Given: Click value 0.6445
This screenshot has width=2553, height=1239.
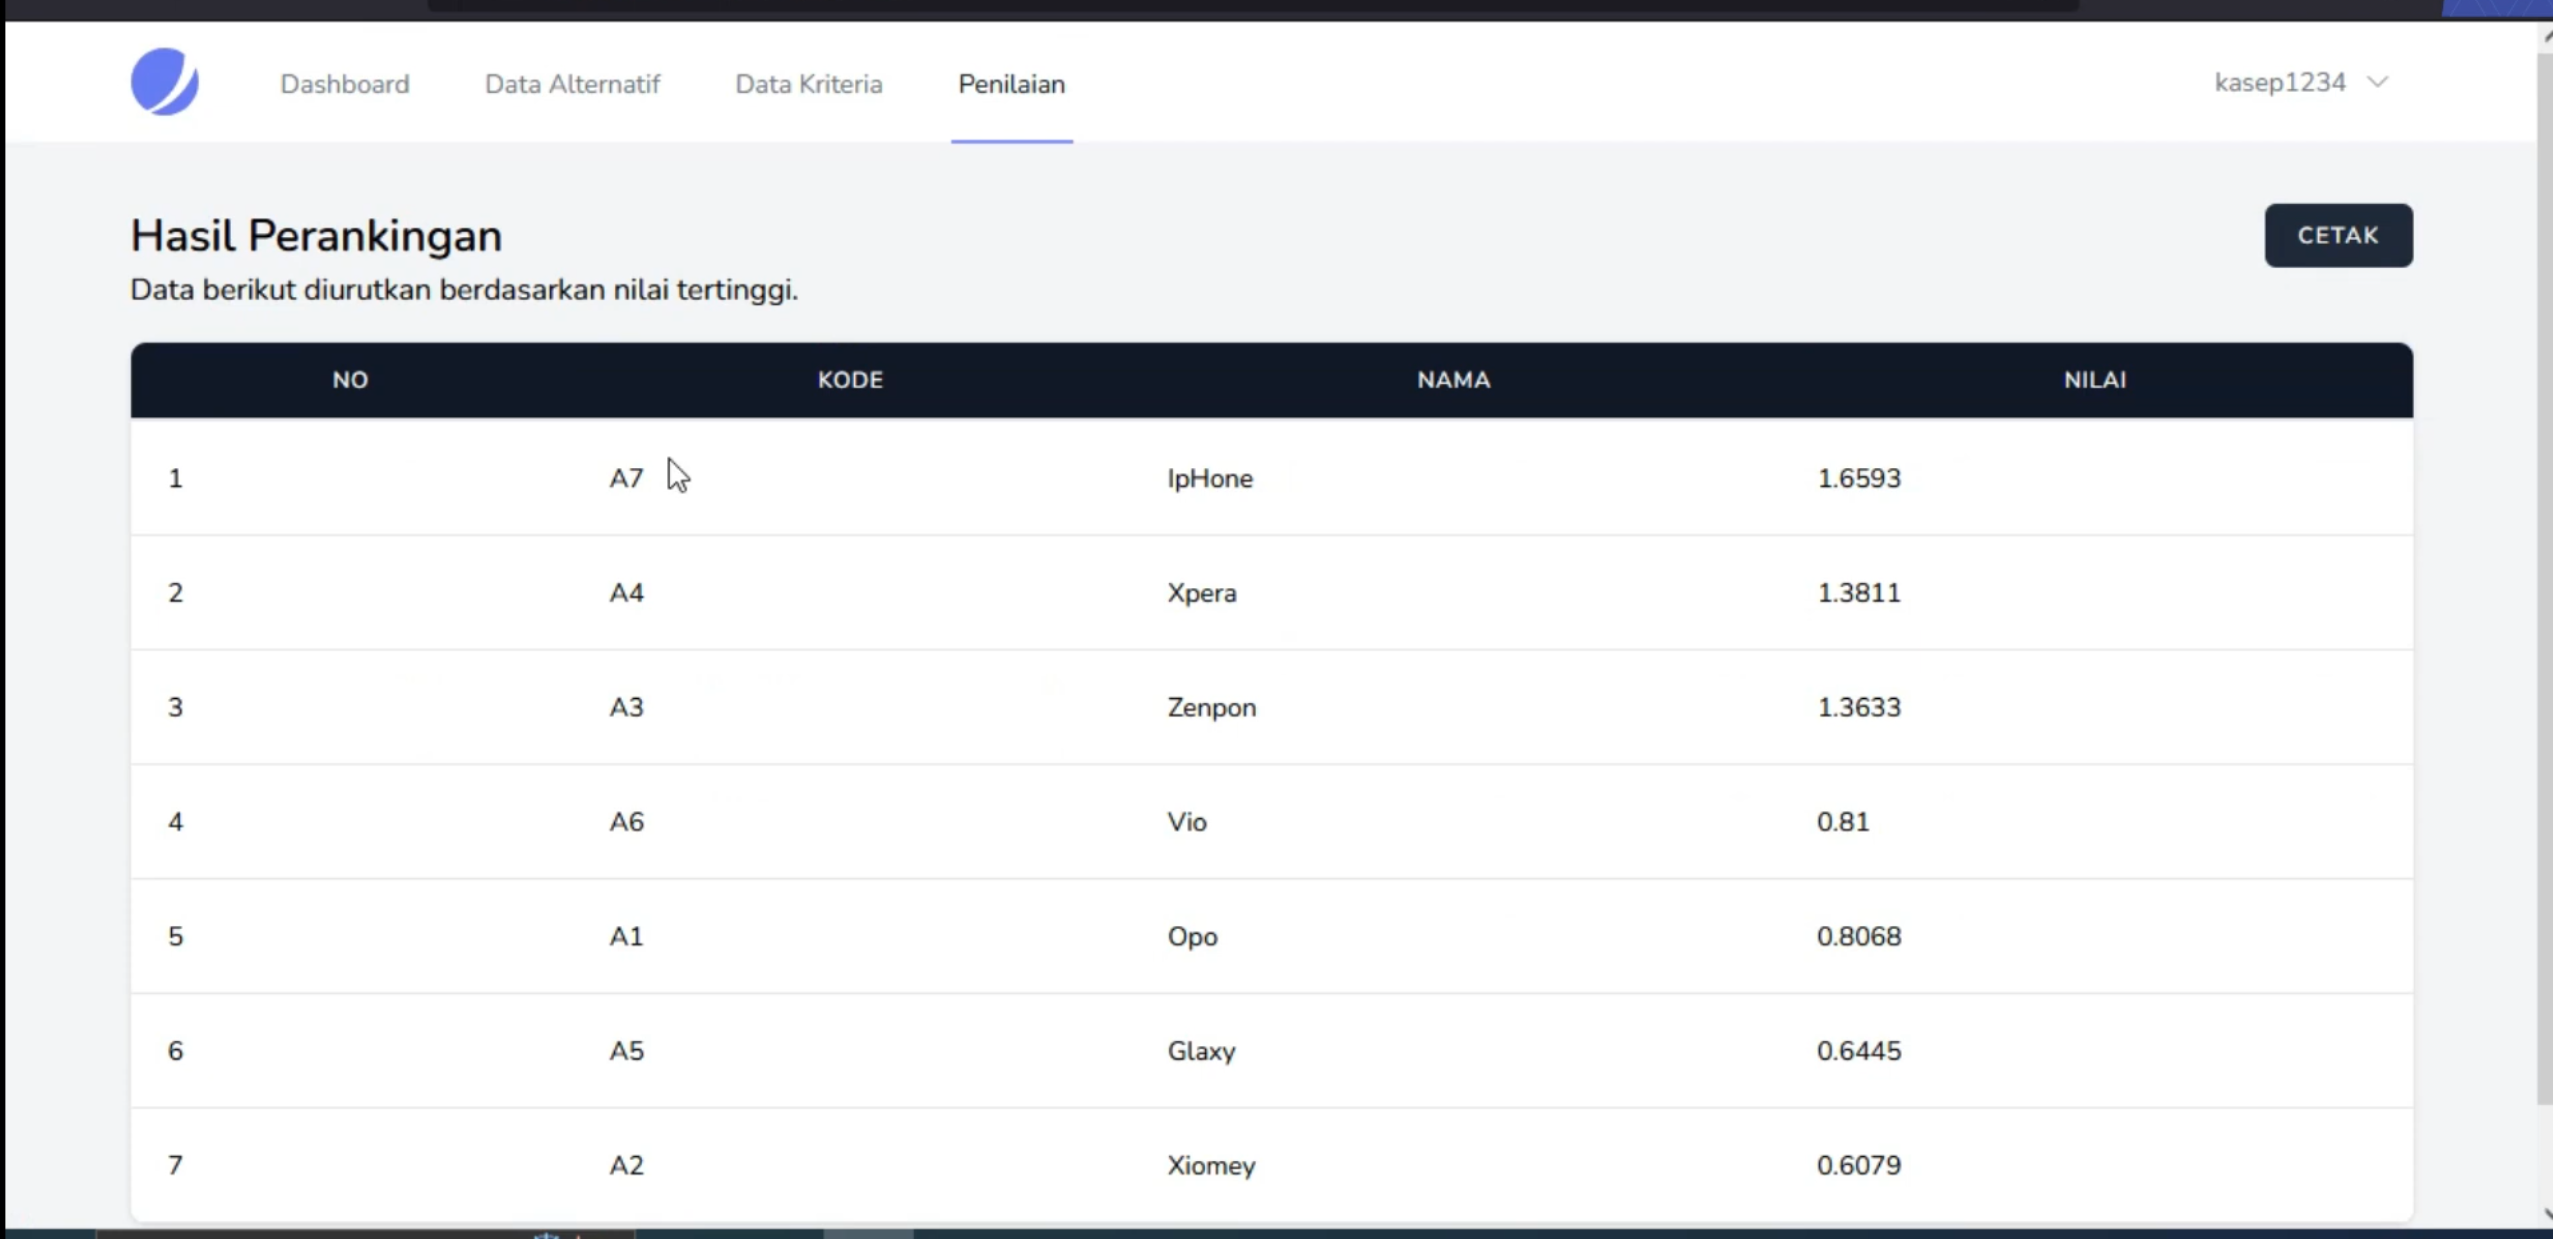Looking at the screenshot, I should tap(1859, 1051).
